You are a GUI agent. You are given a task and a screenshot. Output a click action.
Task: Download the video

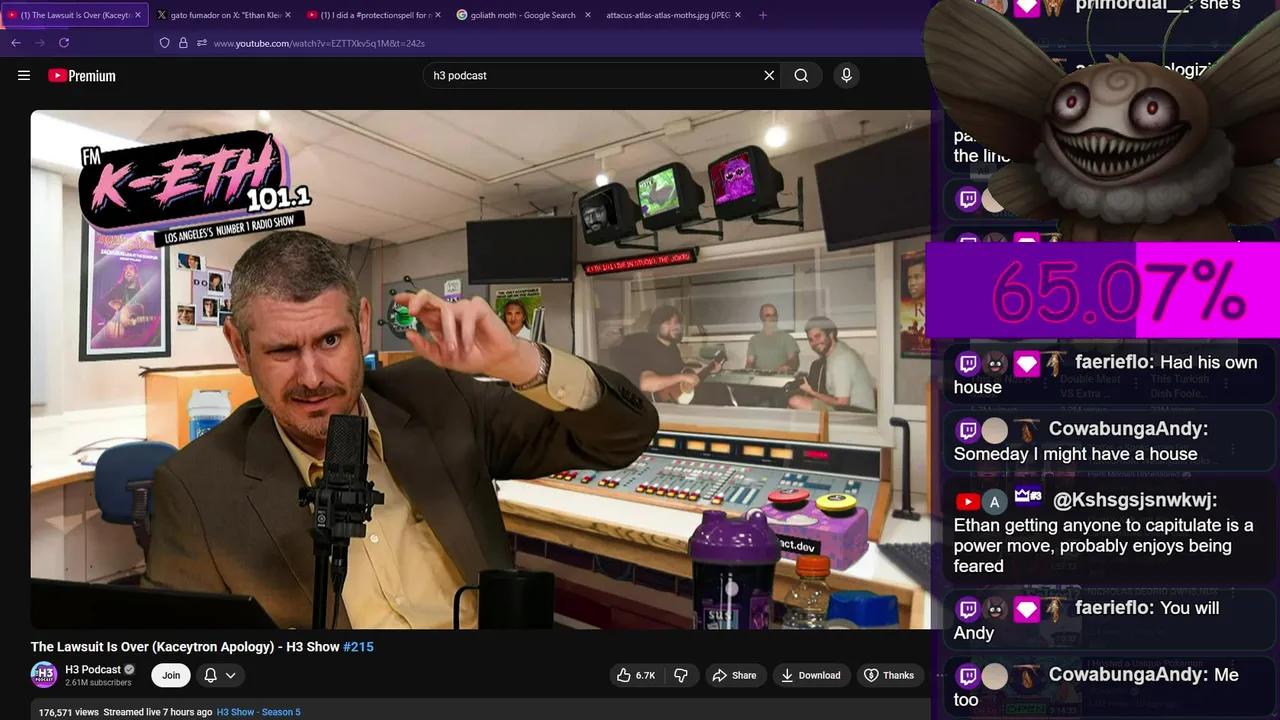(811, 675)
